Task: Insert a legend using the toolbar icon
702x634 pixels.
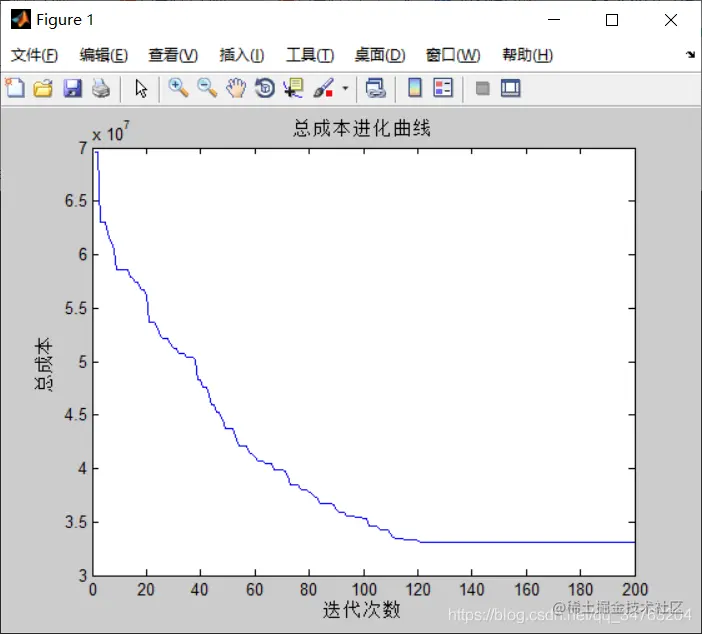Action: (443, 88)
